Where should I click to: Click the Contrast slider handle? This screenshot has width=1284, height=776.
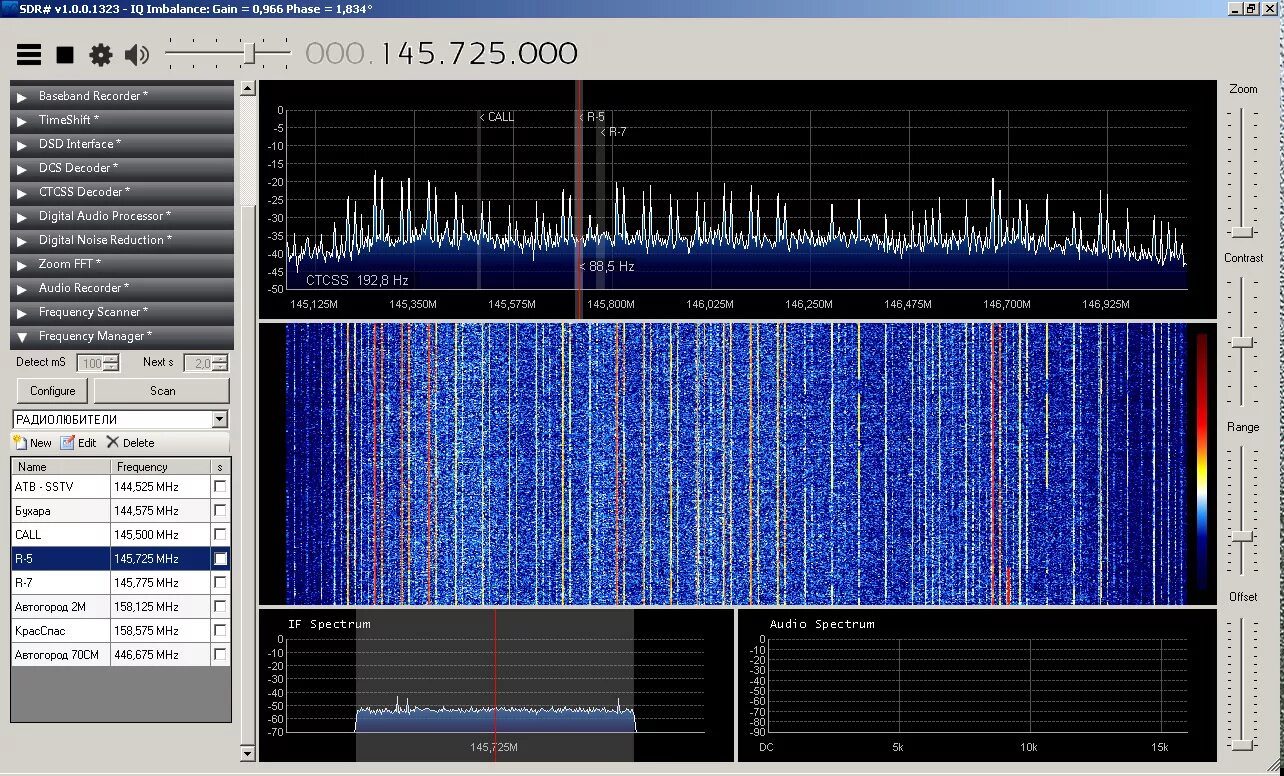coord(1243,342)
